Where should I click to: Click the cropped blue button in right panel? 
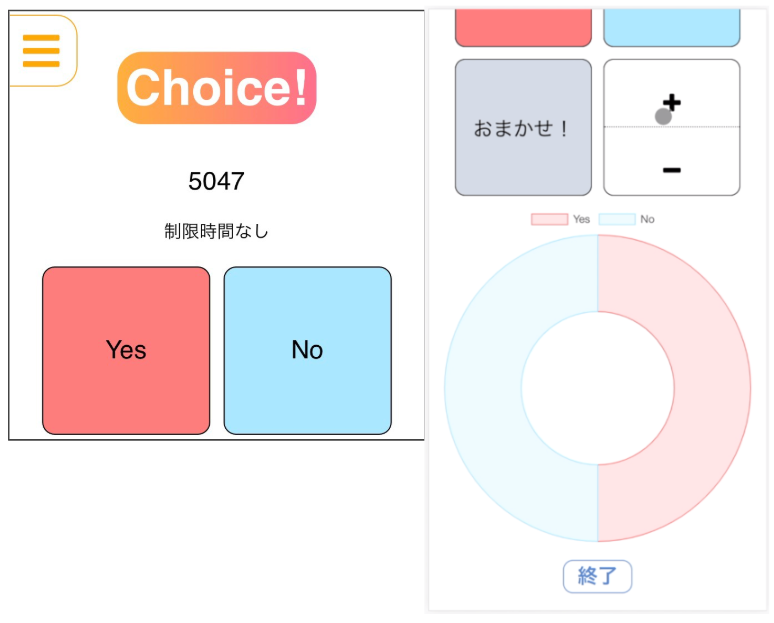[671, 27]
